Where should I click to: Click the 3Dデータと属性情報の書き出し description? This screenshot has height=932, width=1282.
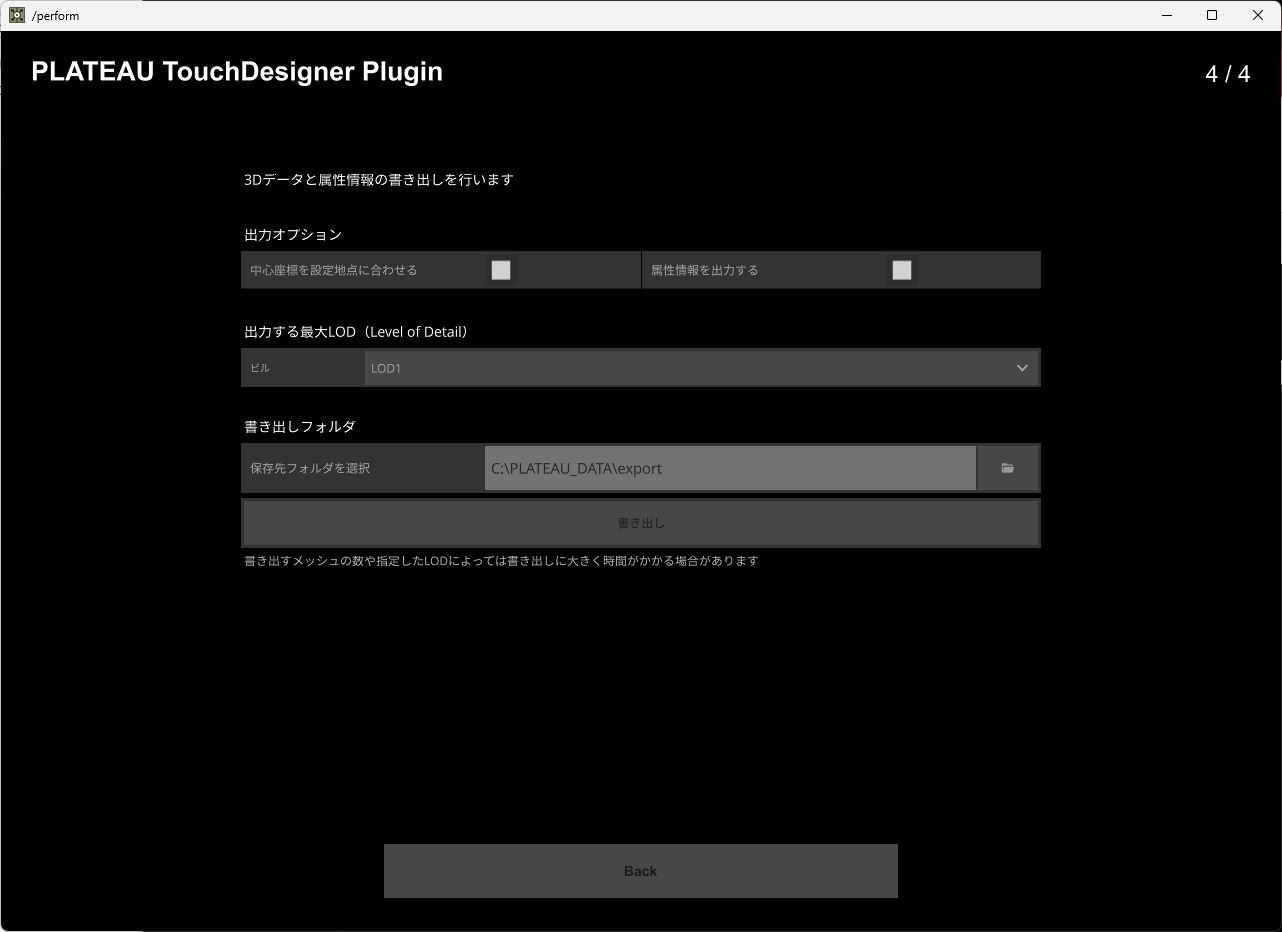click(379, 180)
